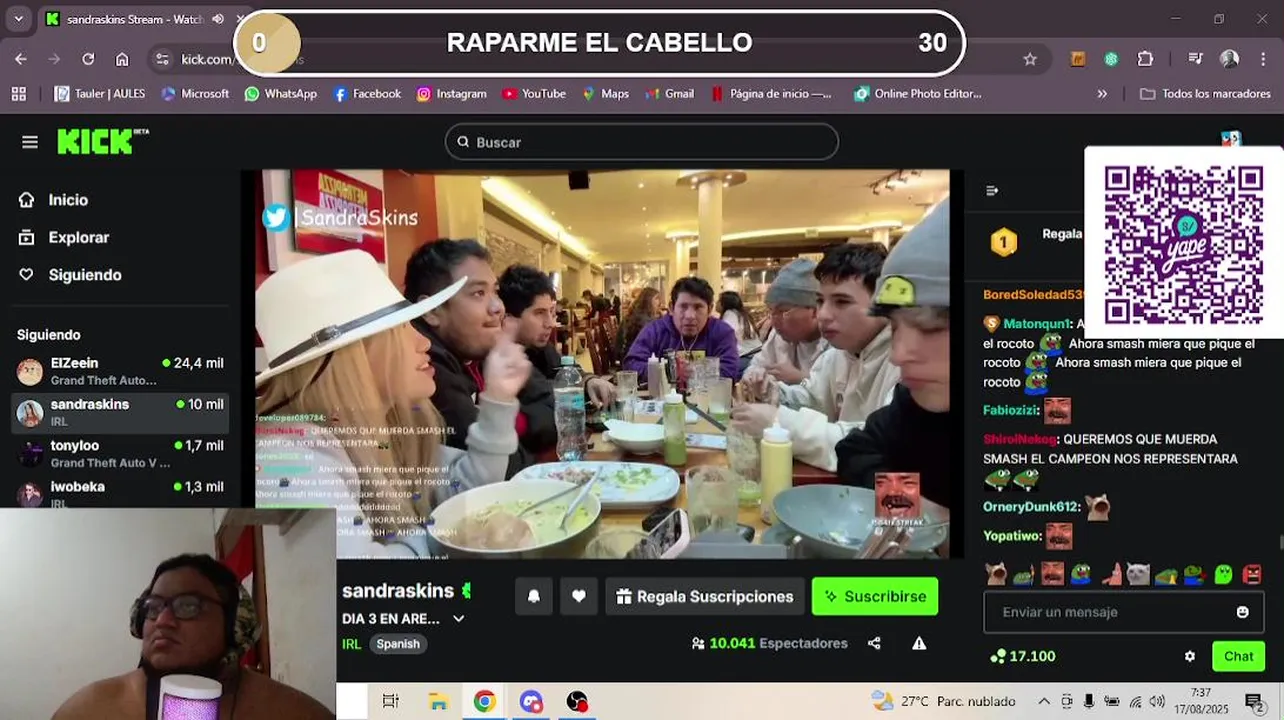The image size is (1284, 720).
Task: Open Instagram bookmark
Action: (452, 94)
